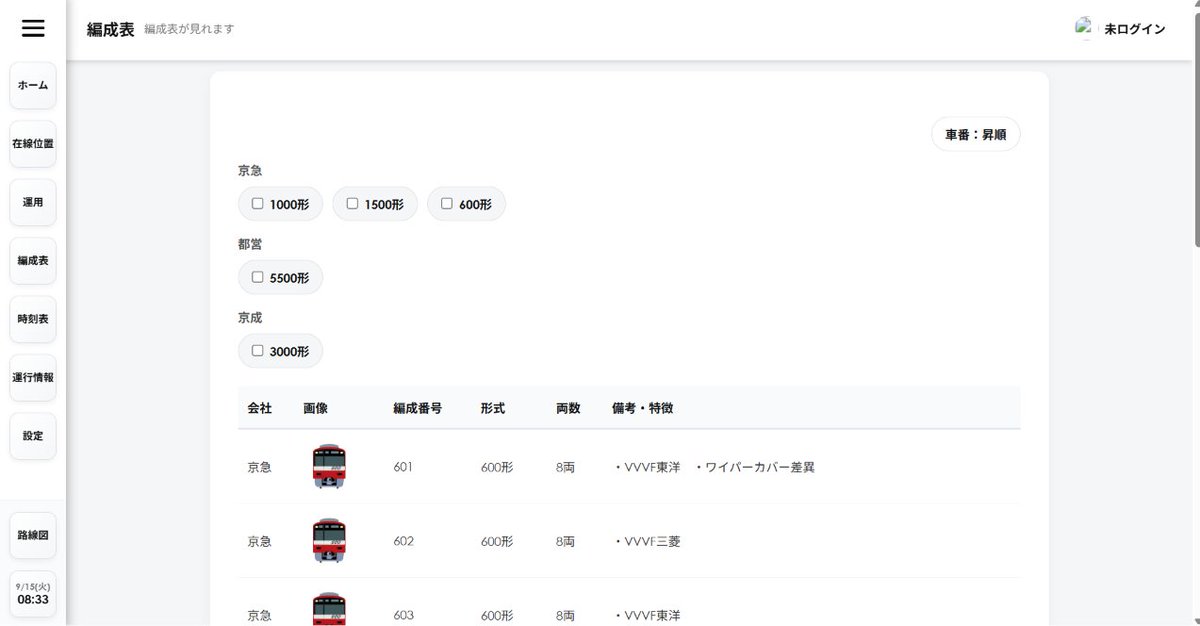Viewport: 1200px width, 626px height.
Task: Click train image in row 603
Action: 329,609
